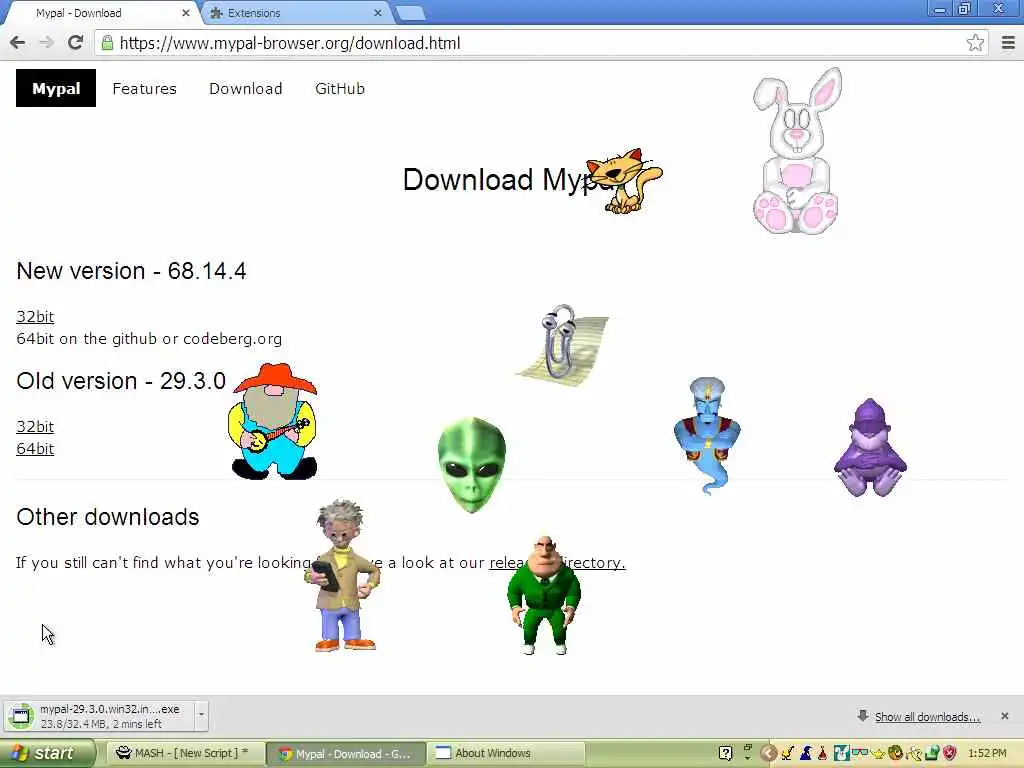Click the Mypal - Download taskbar button
1024x768 pixels.
(346, 754)
